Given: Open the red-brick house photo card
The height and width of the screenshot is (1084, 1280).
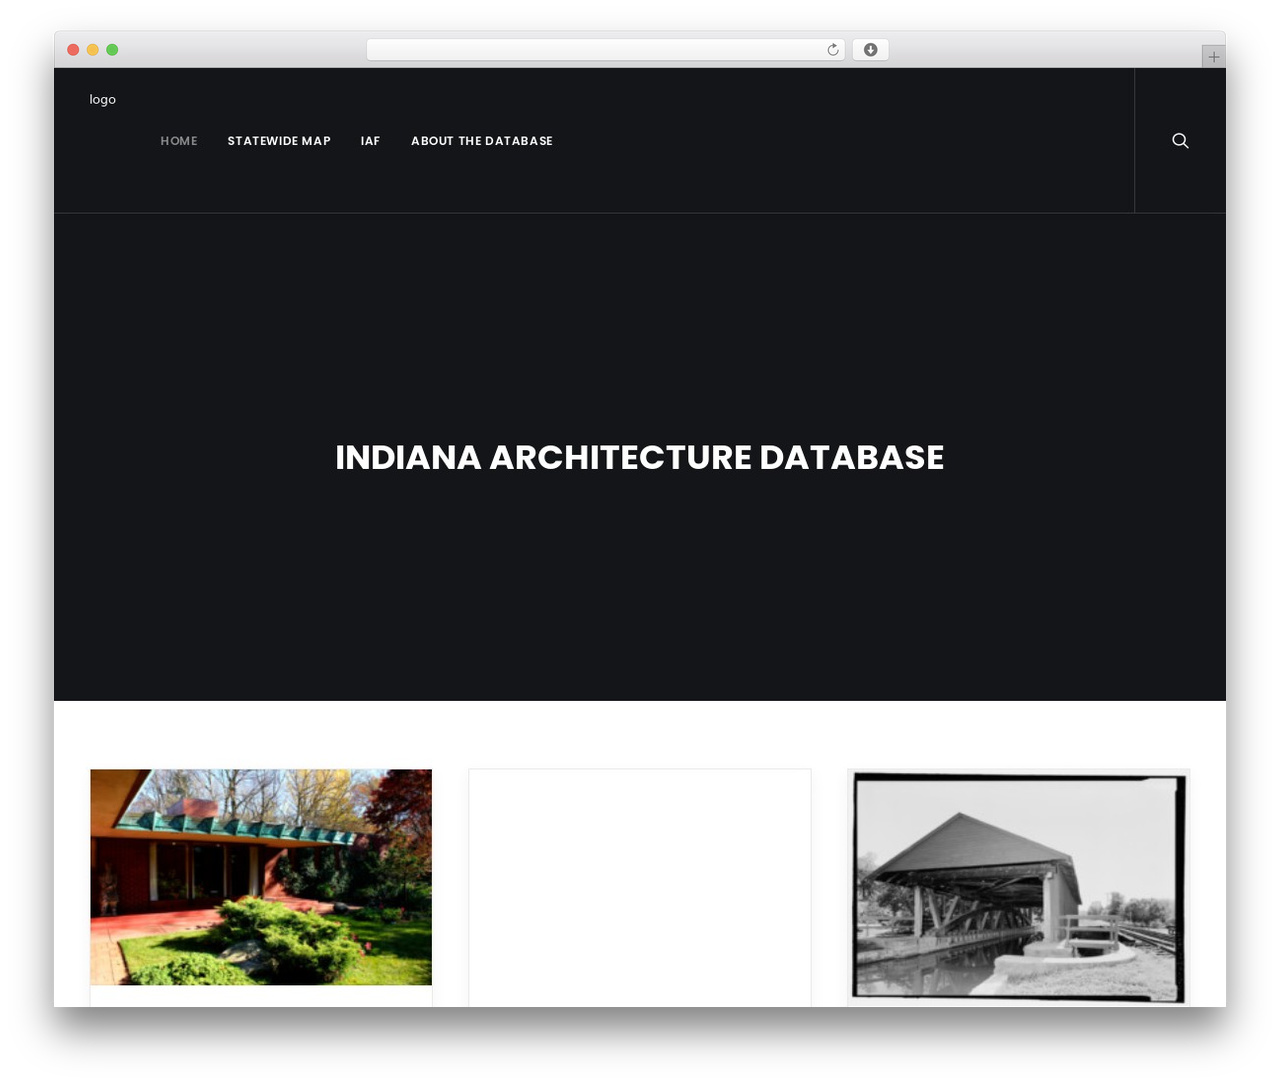Looking at the screenshot, I should tap(261, 877).
